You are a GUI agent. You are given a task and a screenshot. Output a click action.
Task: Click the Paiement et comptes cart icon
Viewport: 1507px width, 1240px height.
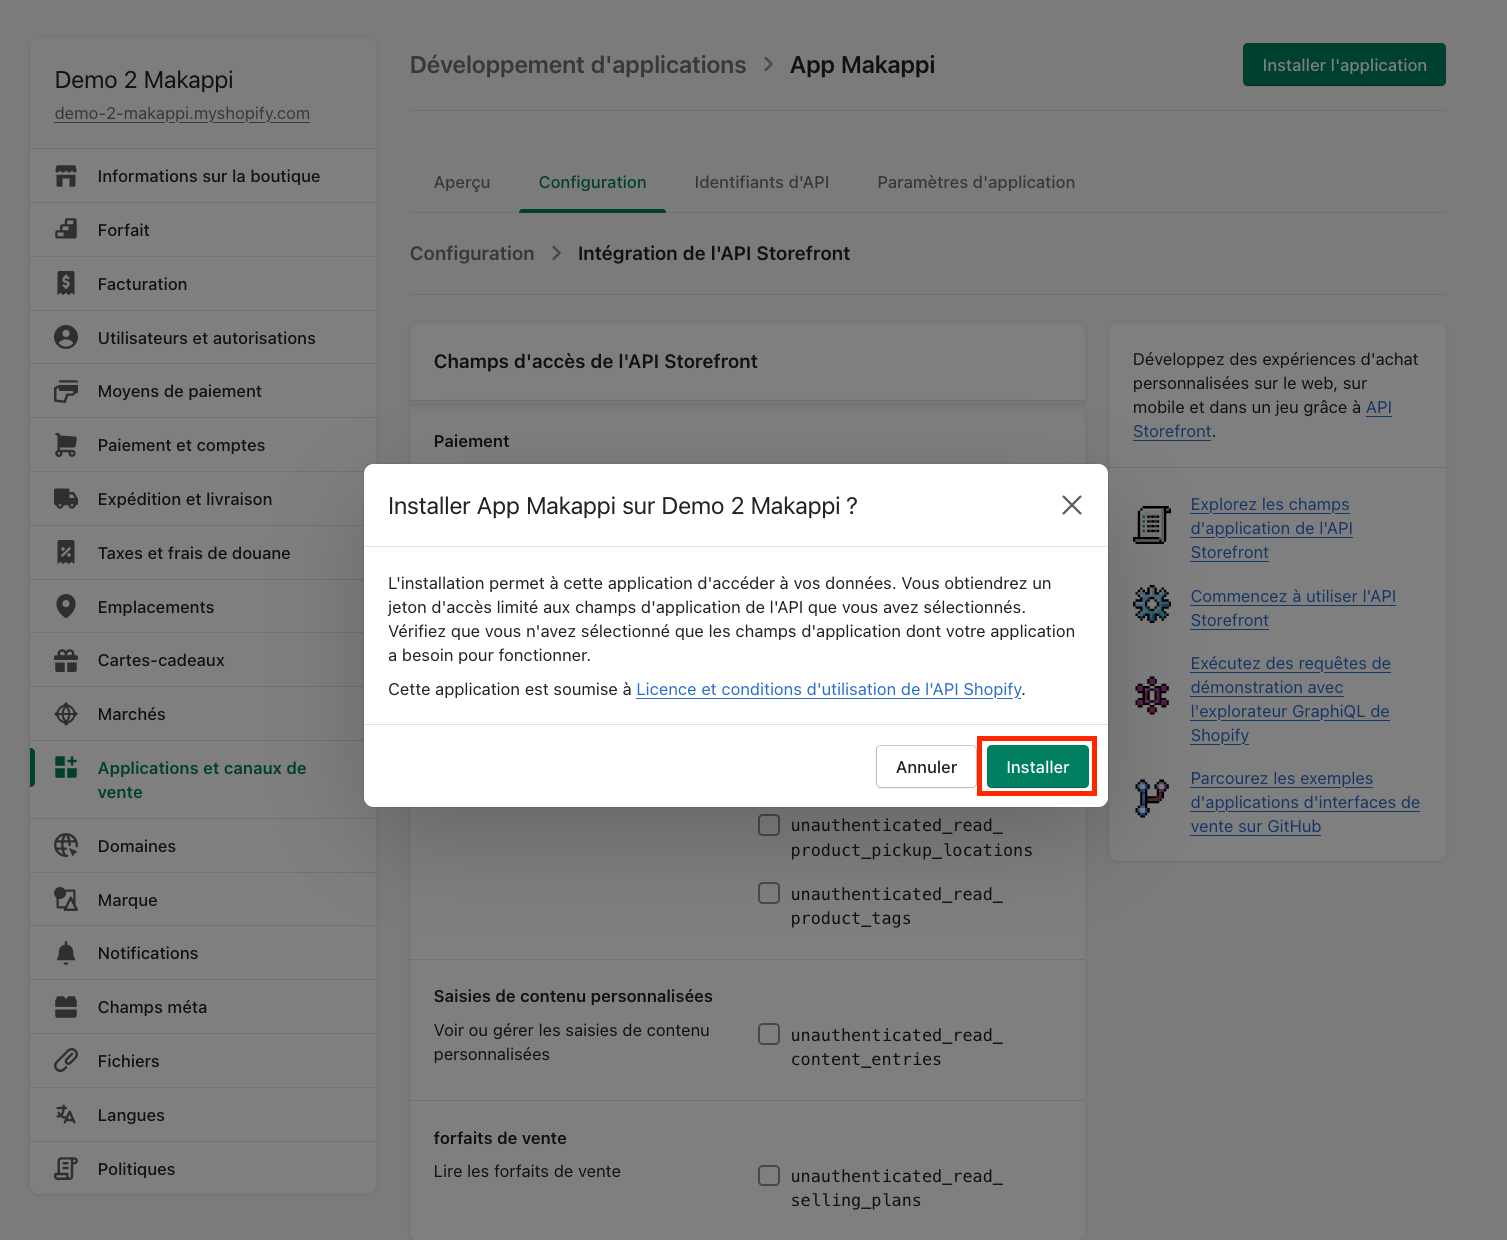coord(66,445)
